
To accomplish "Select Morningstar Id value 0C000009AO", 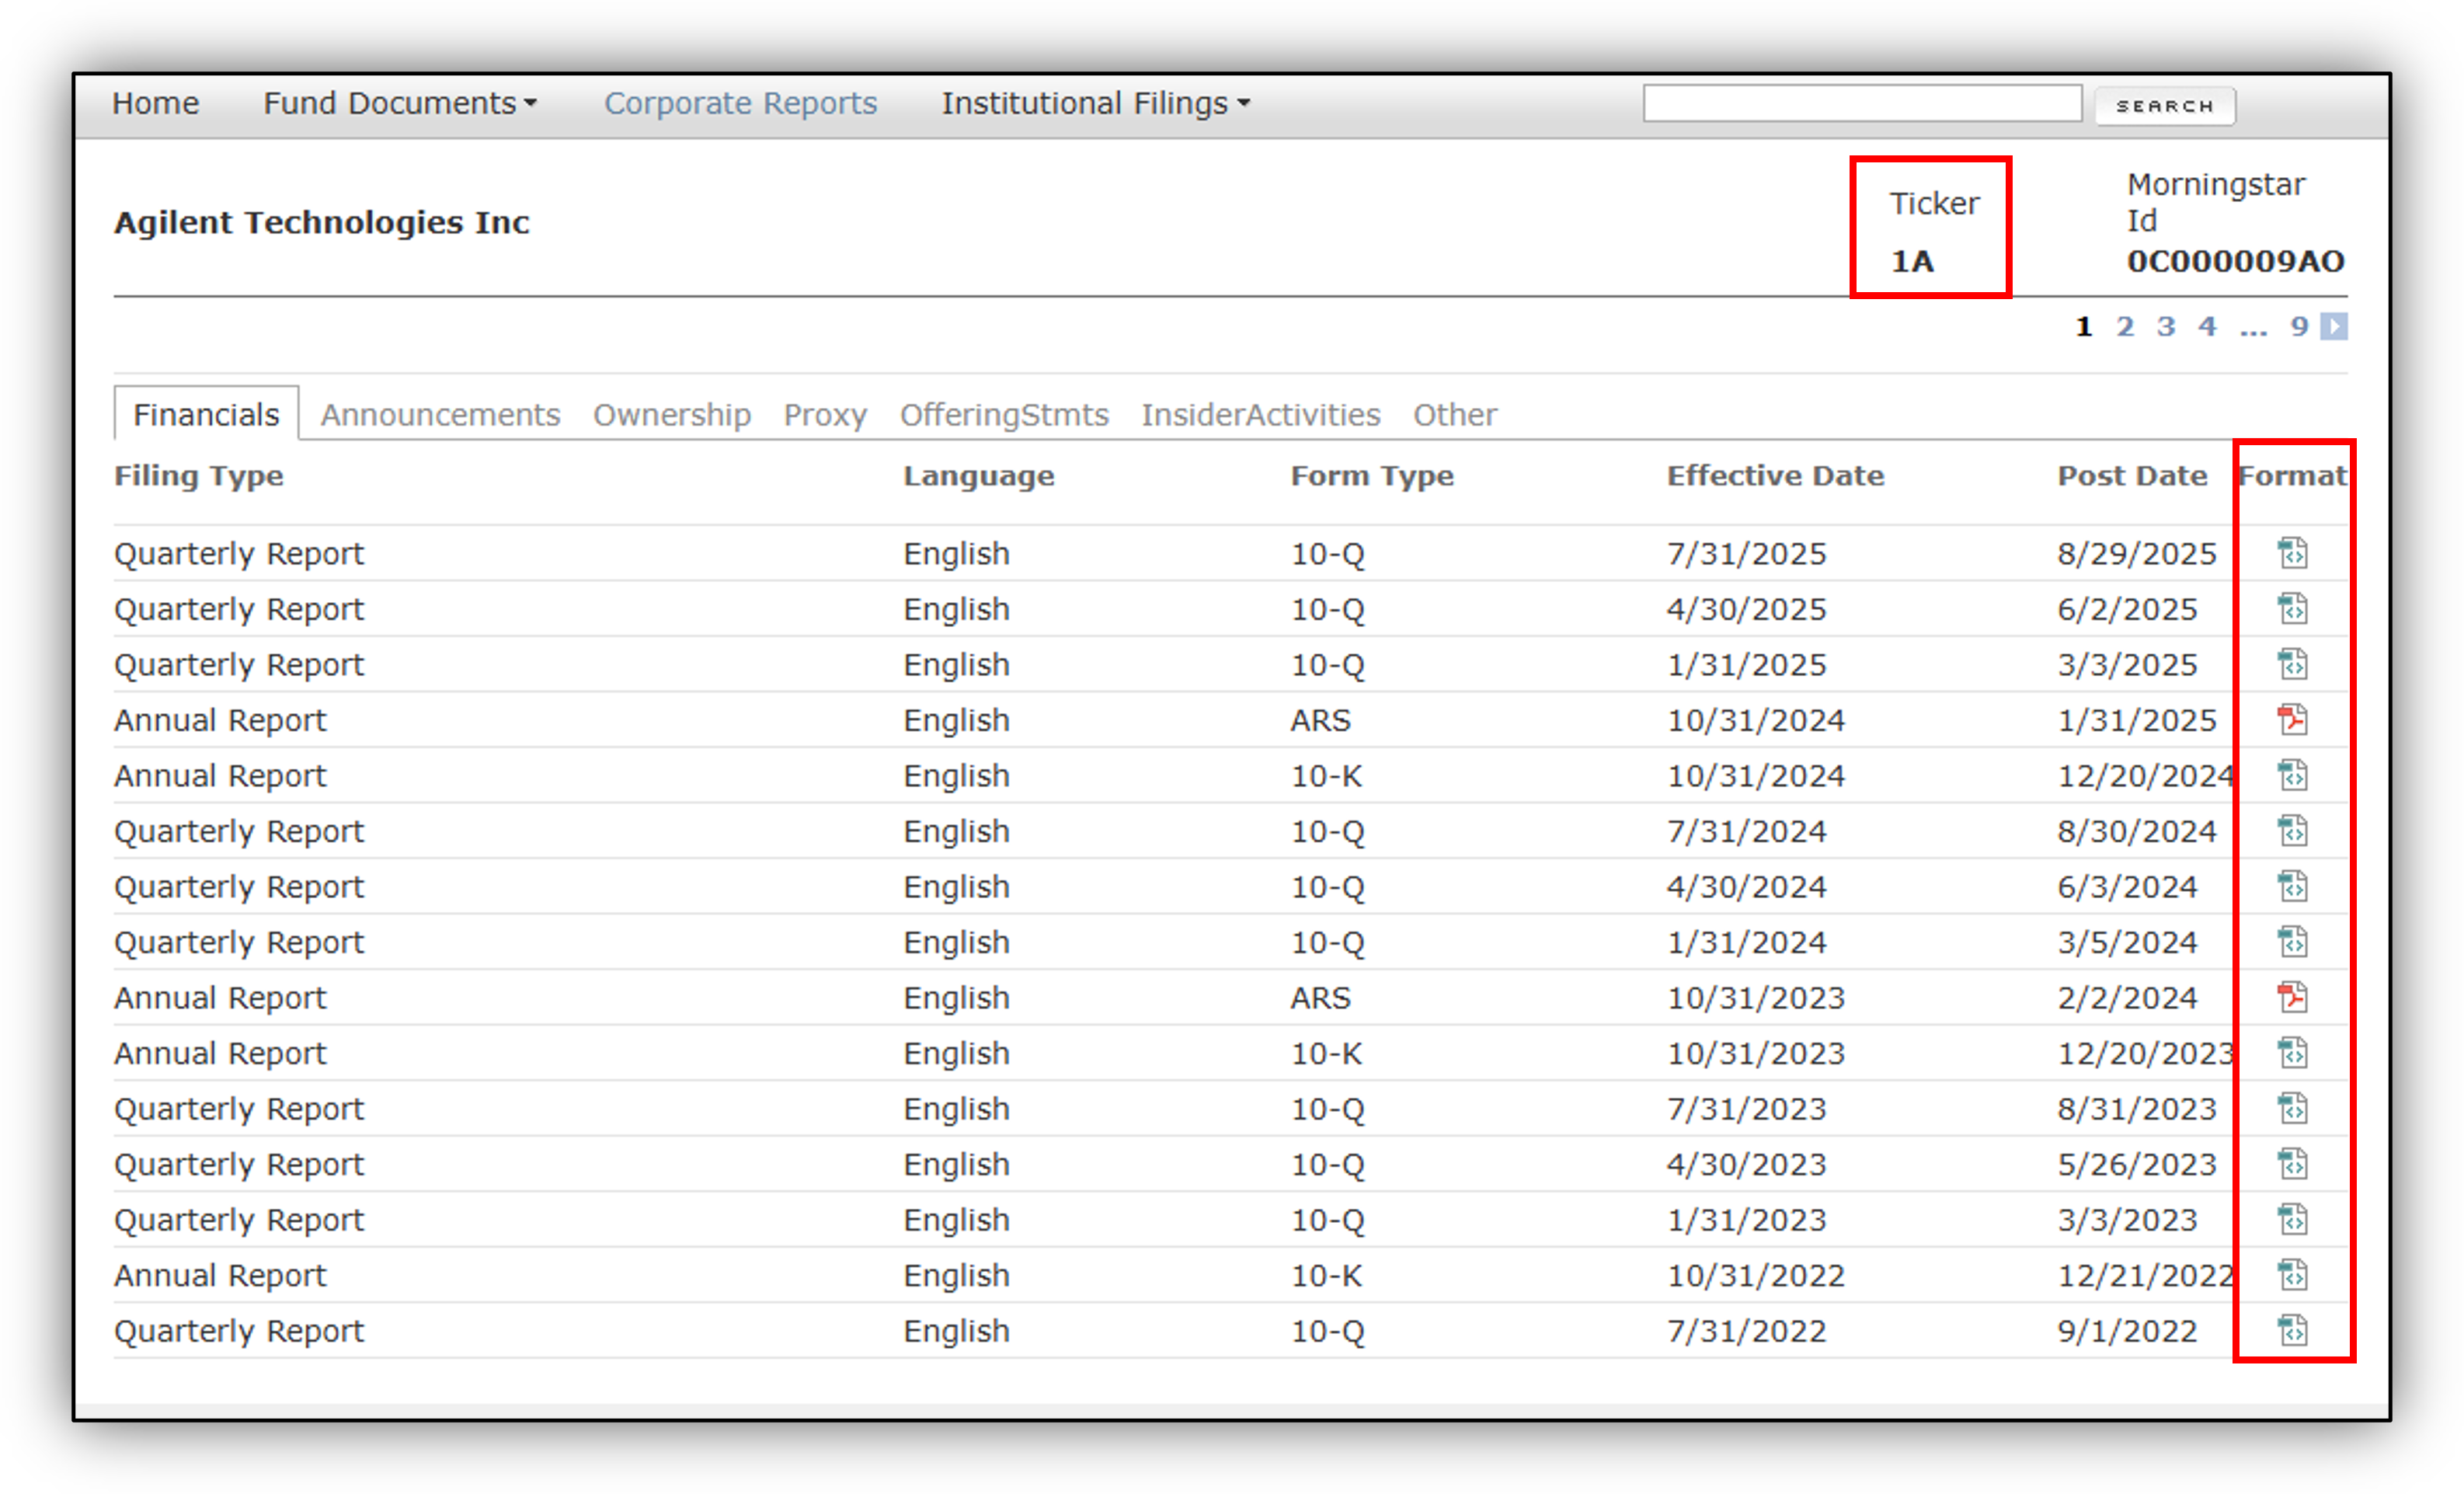I will tap(2235, 261).
